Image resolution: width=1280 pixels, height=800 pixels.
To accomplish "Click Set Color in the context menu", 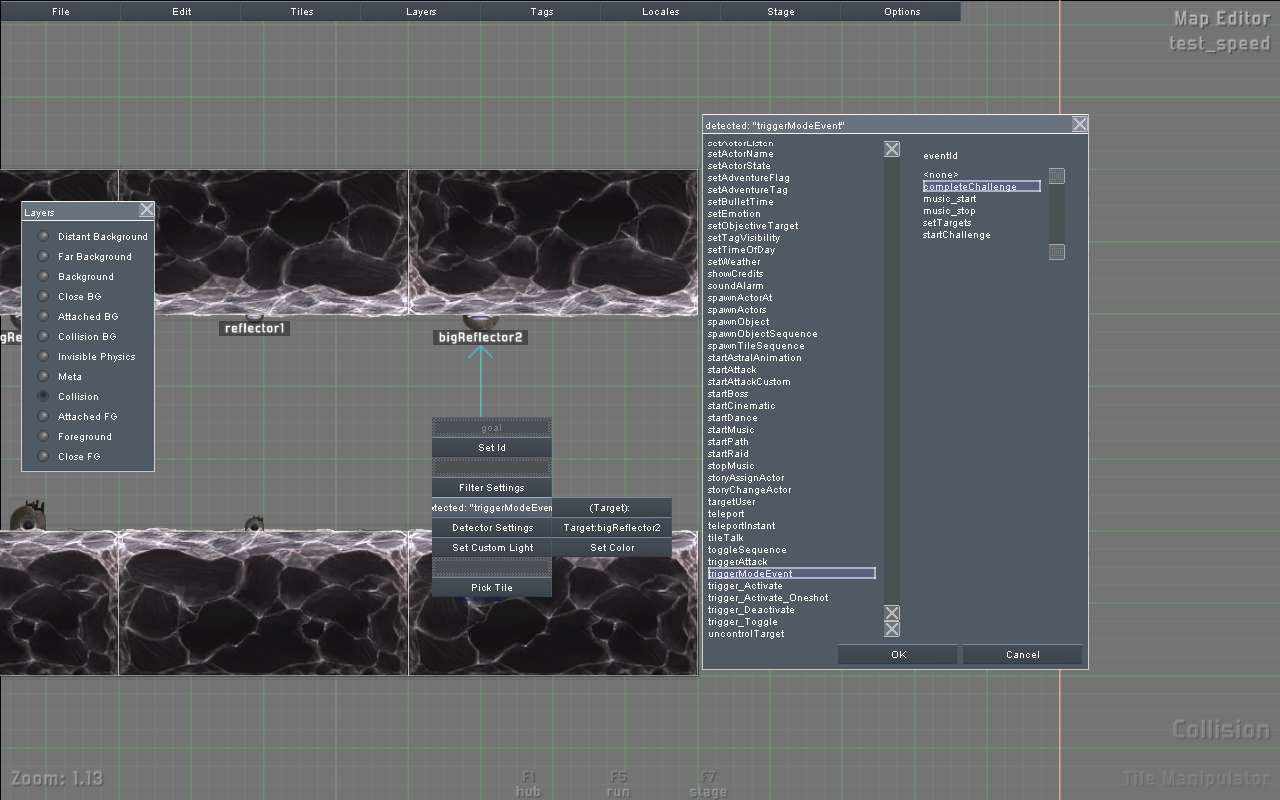I will click(x=612, y=548).
